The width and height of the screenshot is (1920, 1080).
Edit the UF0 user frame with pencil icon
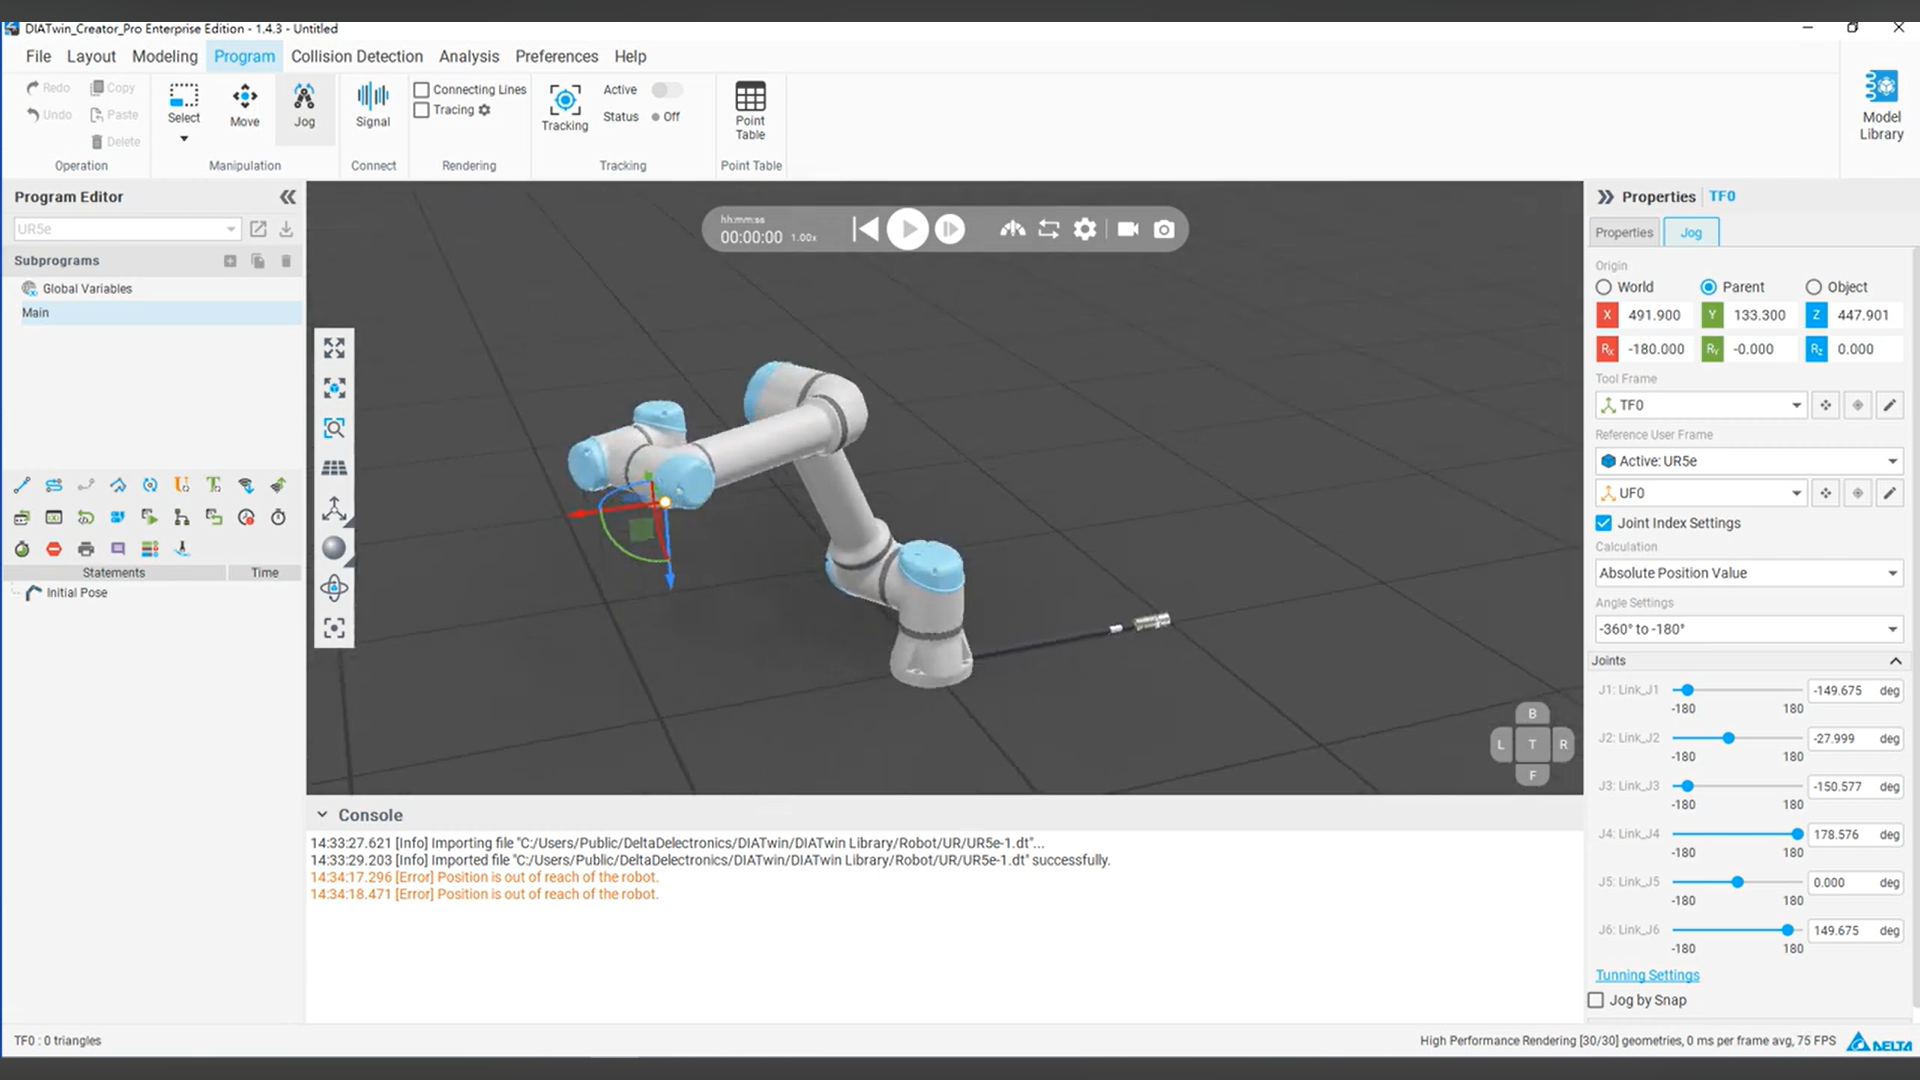[x=1889, y=493]
